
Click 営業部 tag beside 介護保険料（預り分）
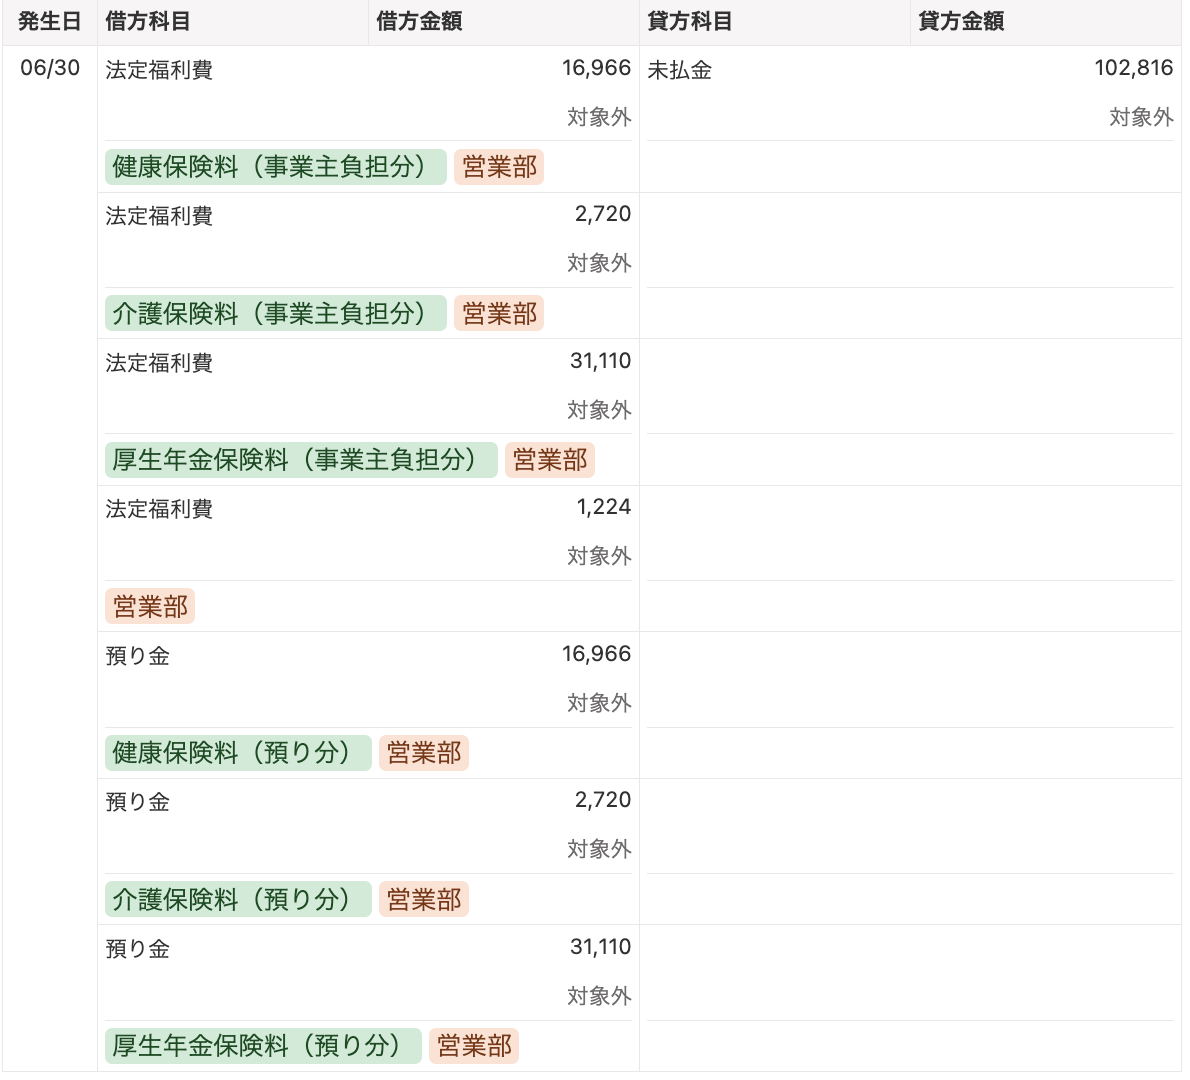coord(424,899)
